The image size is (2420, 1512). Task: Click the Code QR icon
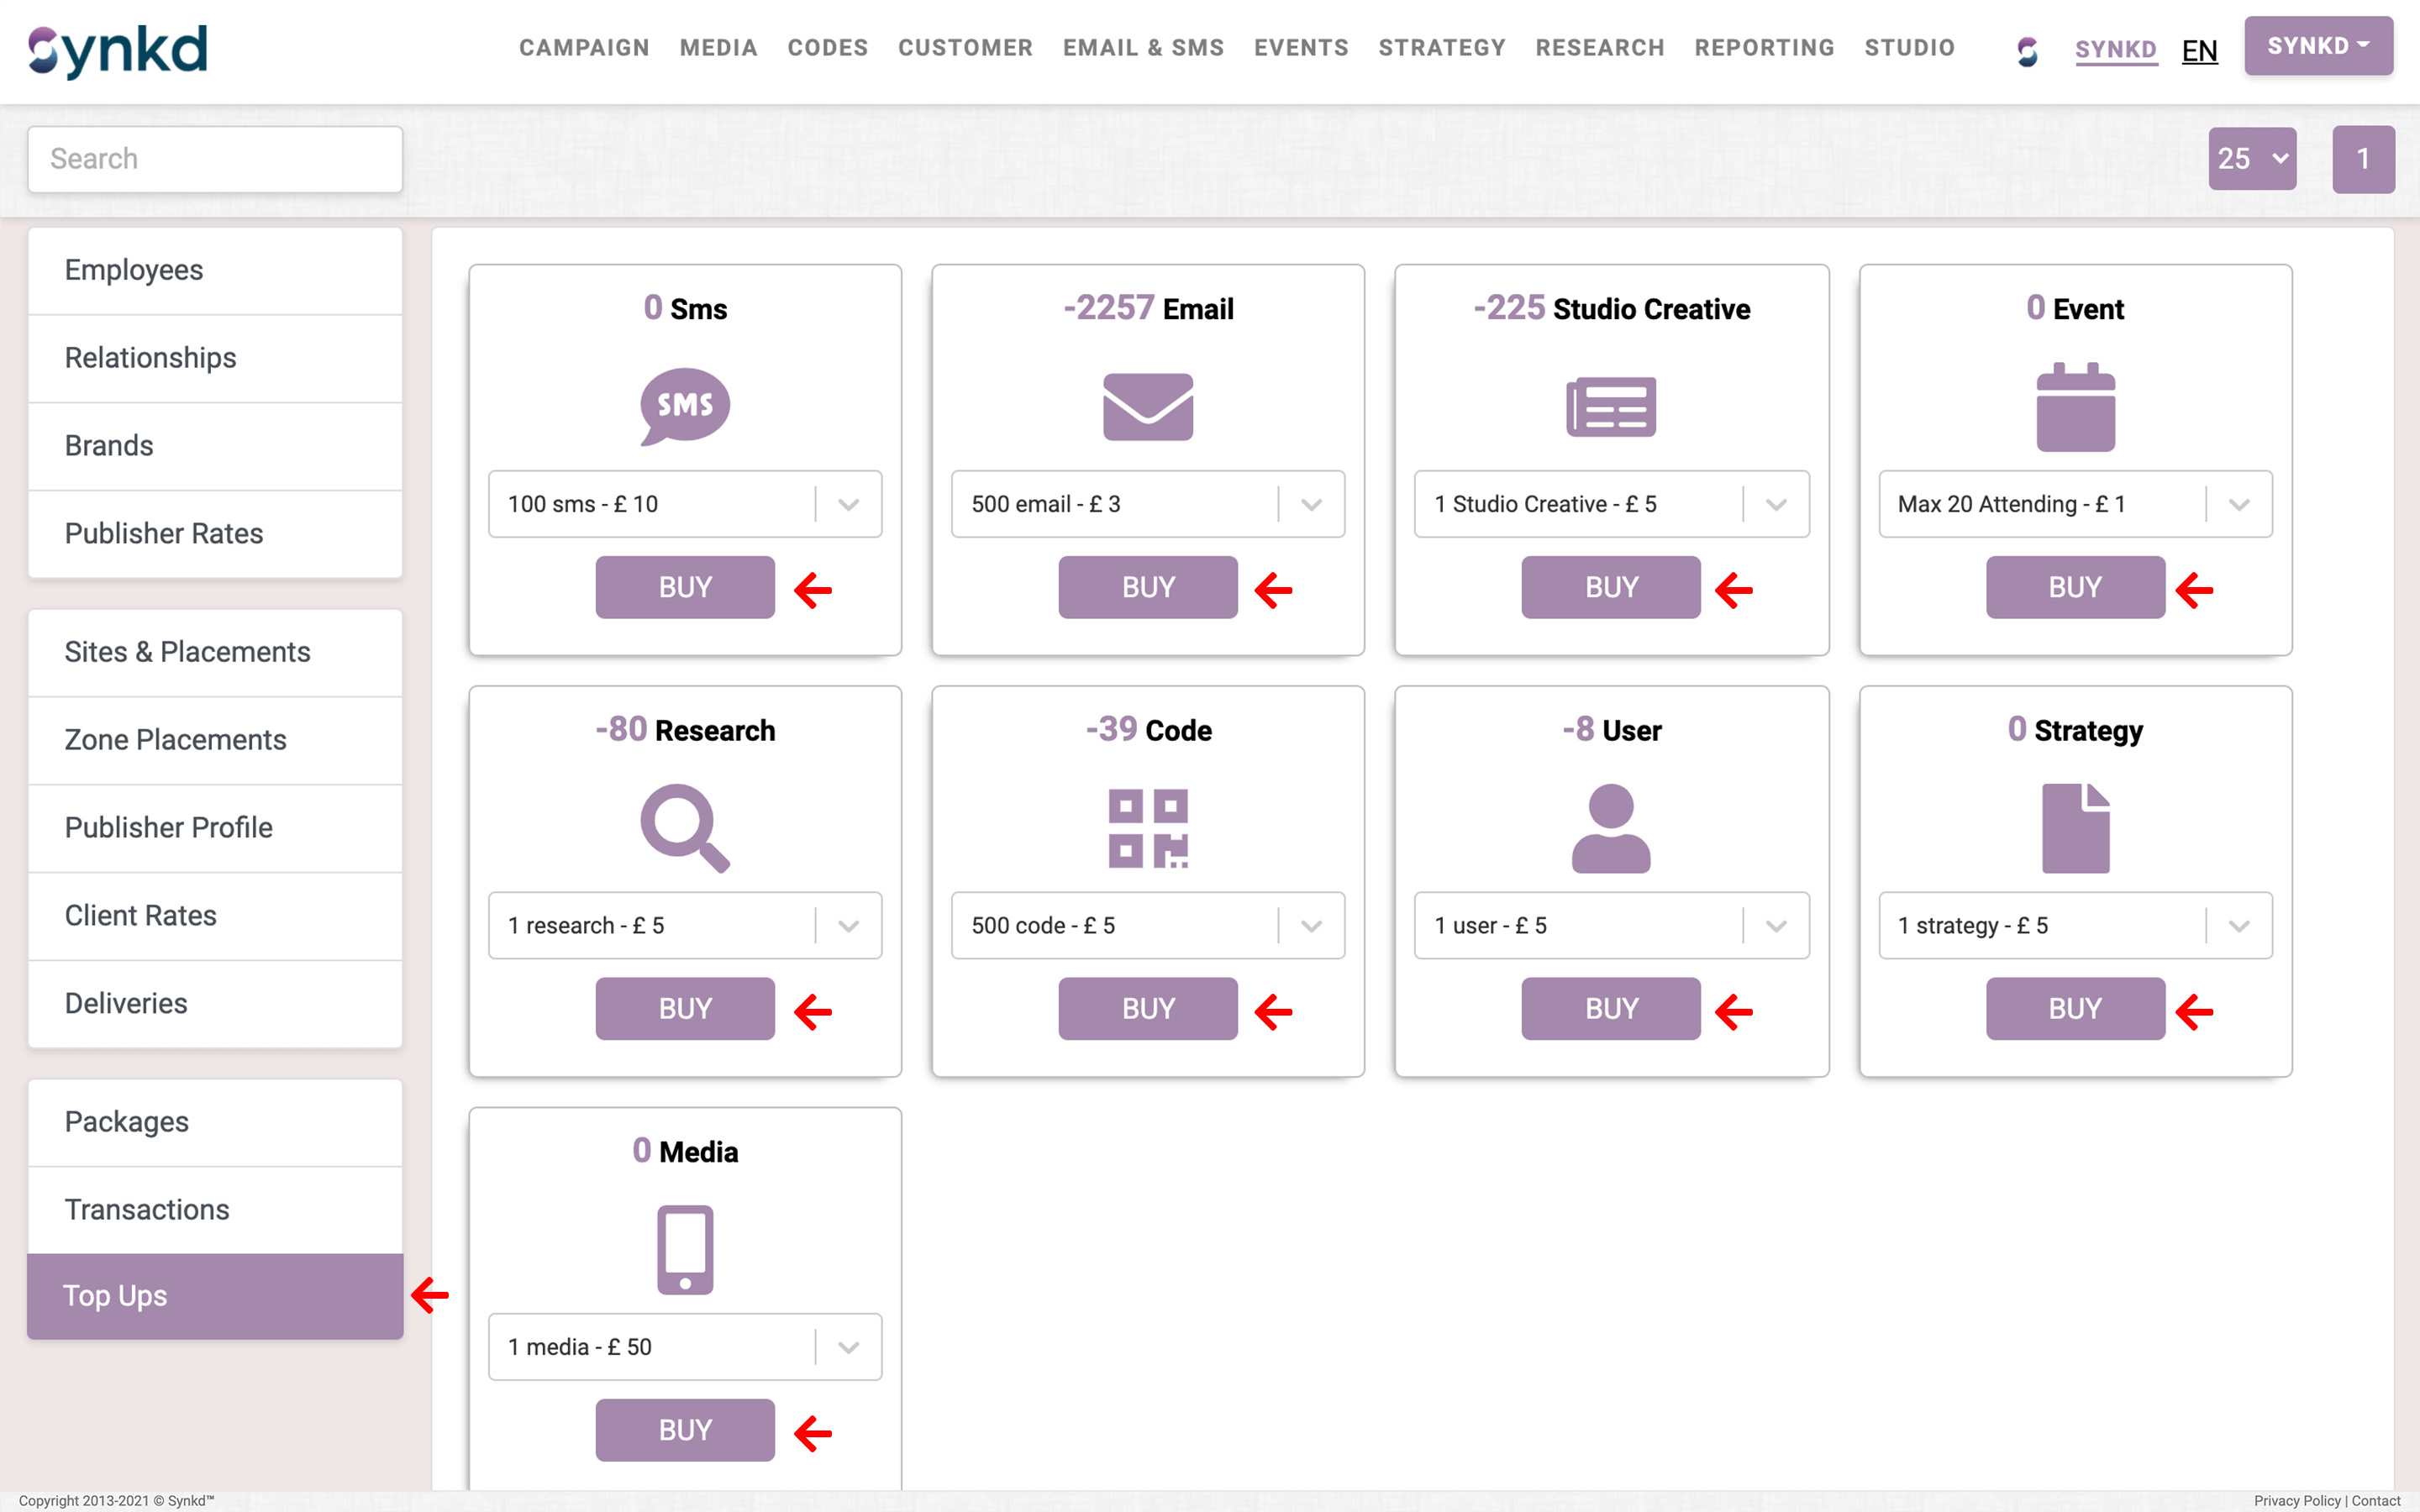(x=1147, y=828)
